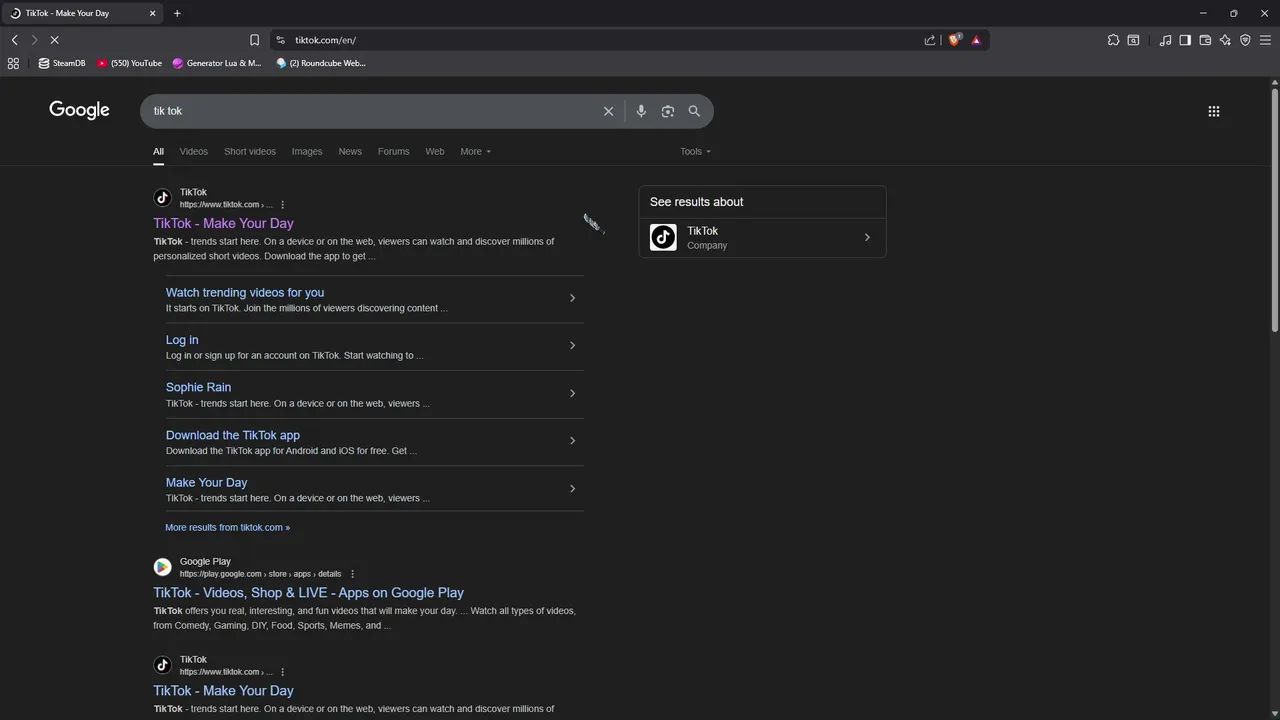This screenshot has height=720, width=1280.
Task: Open the YouTube bookmark
Action: click(129, 63)
